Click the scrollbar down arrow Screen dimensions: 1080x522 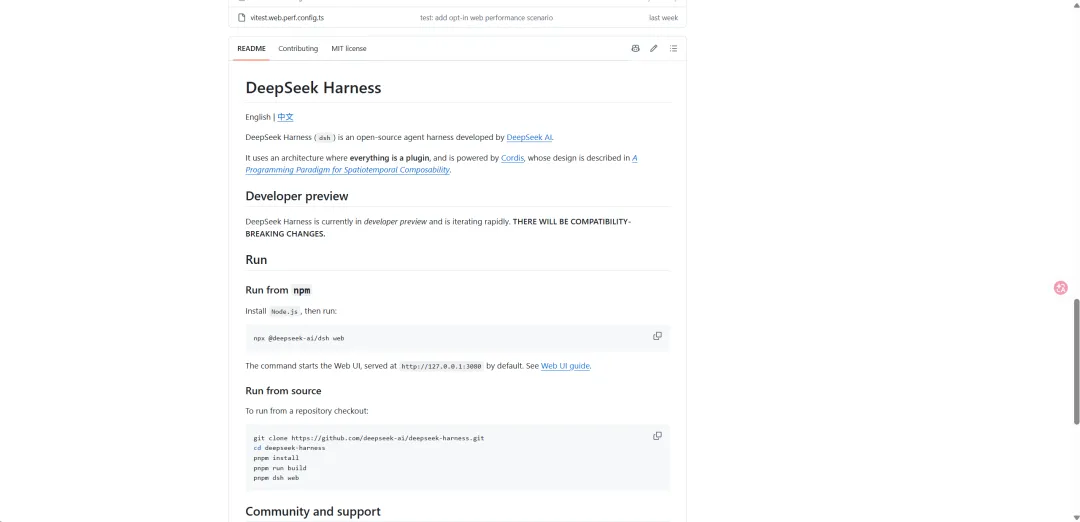pyautogui.click(x=1076, y=517)
